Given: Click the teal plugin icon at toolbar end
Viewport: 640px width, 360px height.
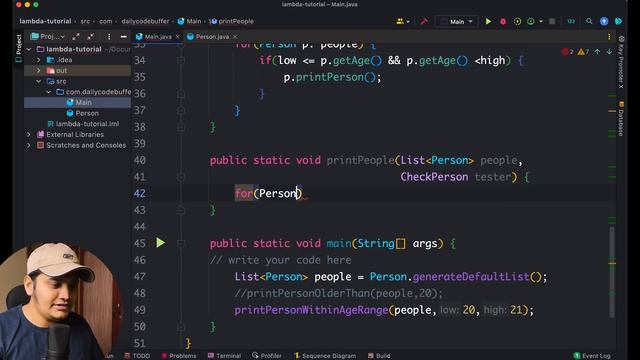Looking at the screenshot, I should coord(618,21).
